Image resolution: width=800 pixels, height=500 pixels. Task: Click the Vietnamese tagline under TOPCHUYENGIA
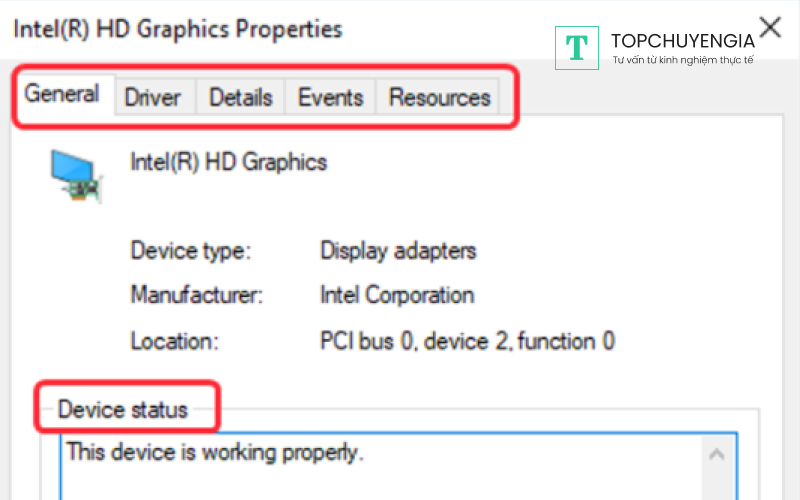(682, 60)
